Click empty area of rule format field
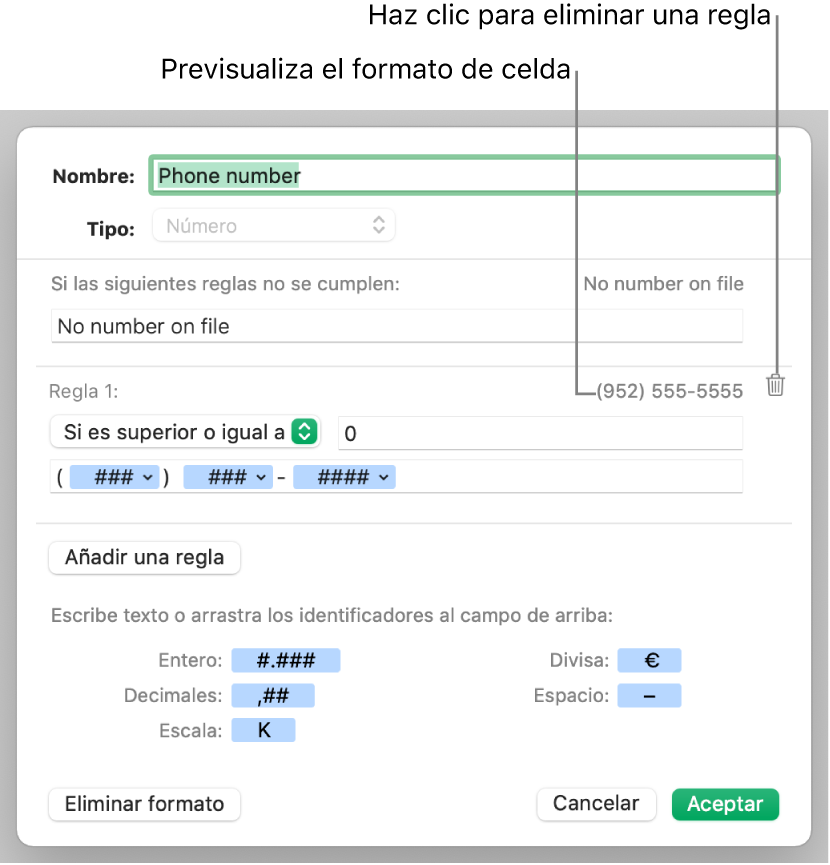830x865 pixels. click(570, 478)
